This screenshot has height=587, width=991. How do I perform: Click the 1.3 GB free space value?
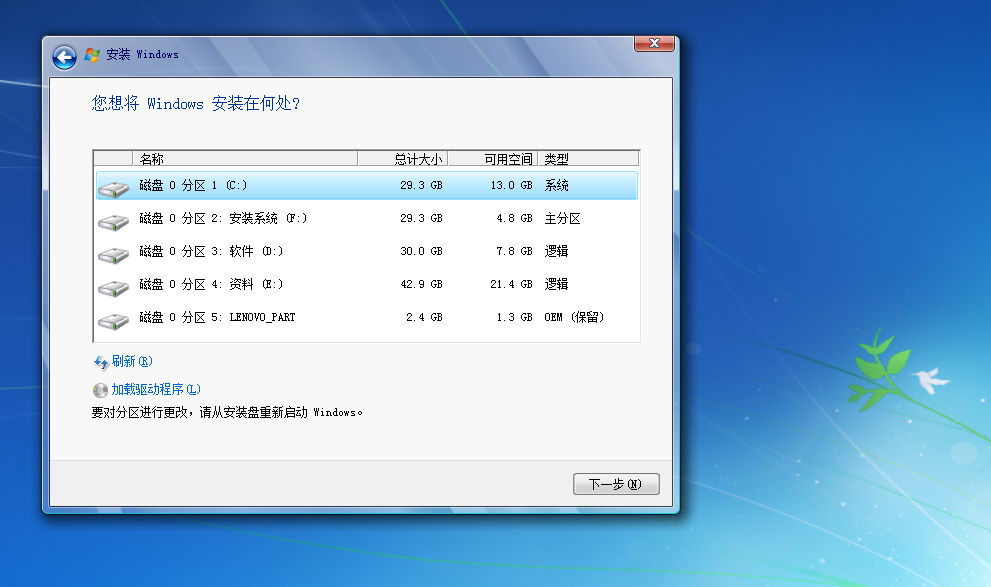514,317
